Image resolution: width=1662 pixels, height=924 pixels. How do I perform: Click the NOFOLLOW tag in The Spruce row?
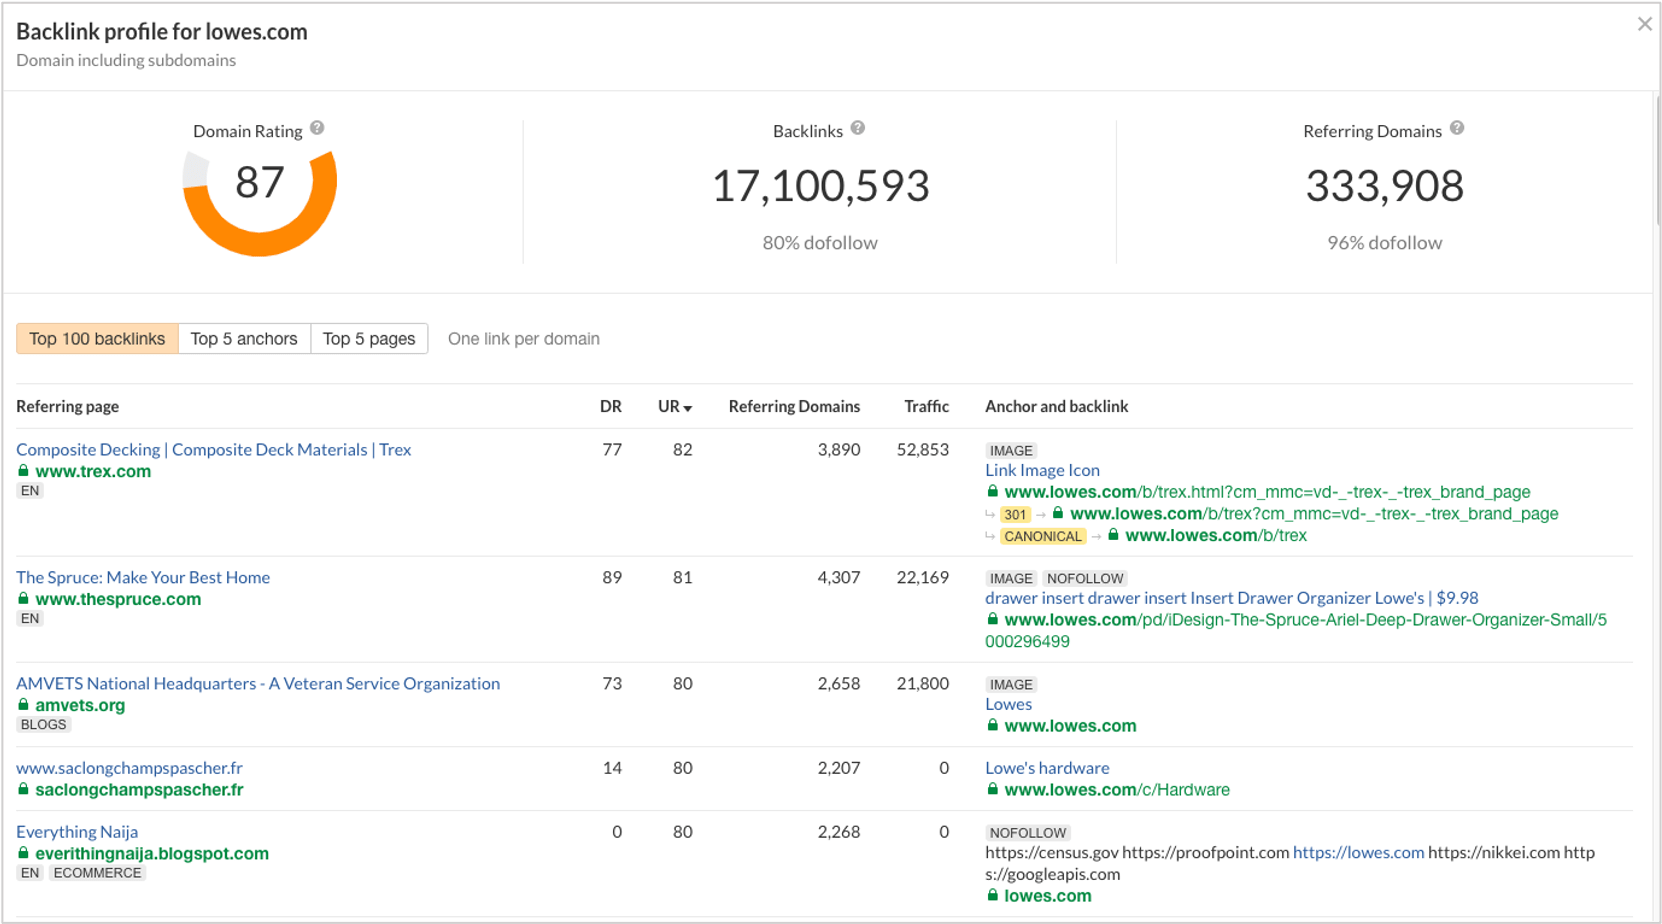[x=1085, y=578]
